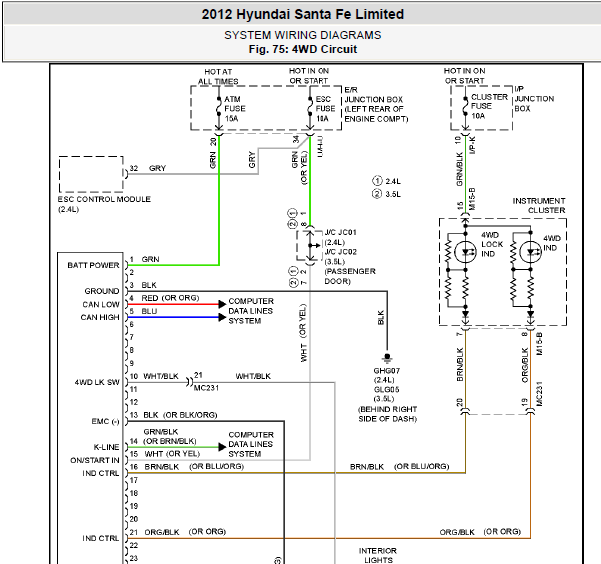Click the MC231 connector symbol at pin 21
601x564 pixels.
[x=189, y=382]
